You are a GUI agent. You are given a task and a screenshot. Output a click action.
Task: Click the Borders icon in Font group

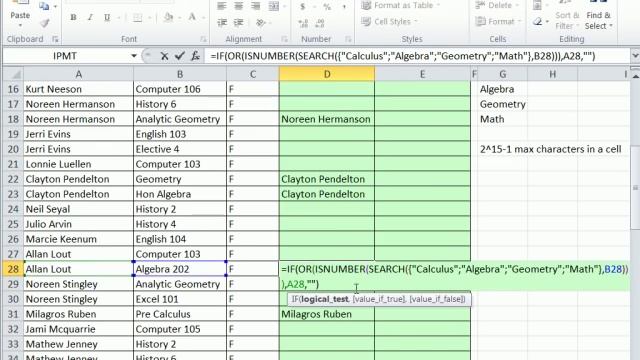tap(138, 18)
